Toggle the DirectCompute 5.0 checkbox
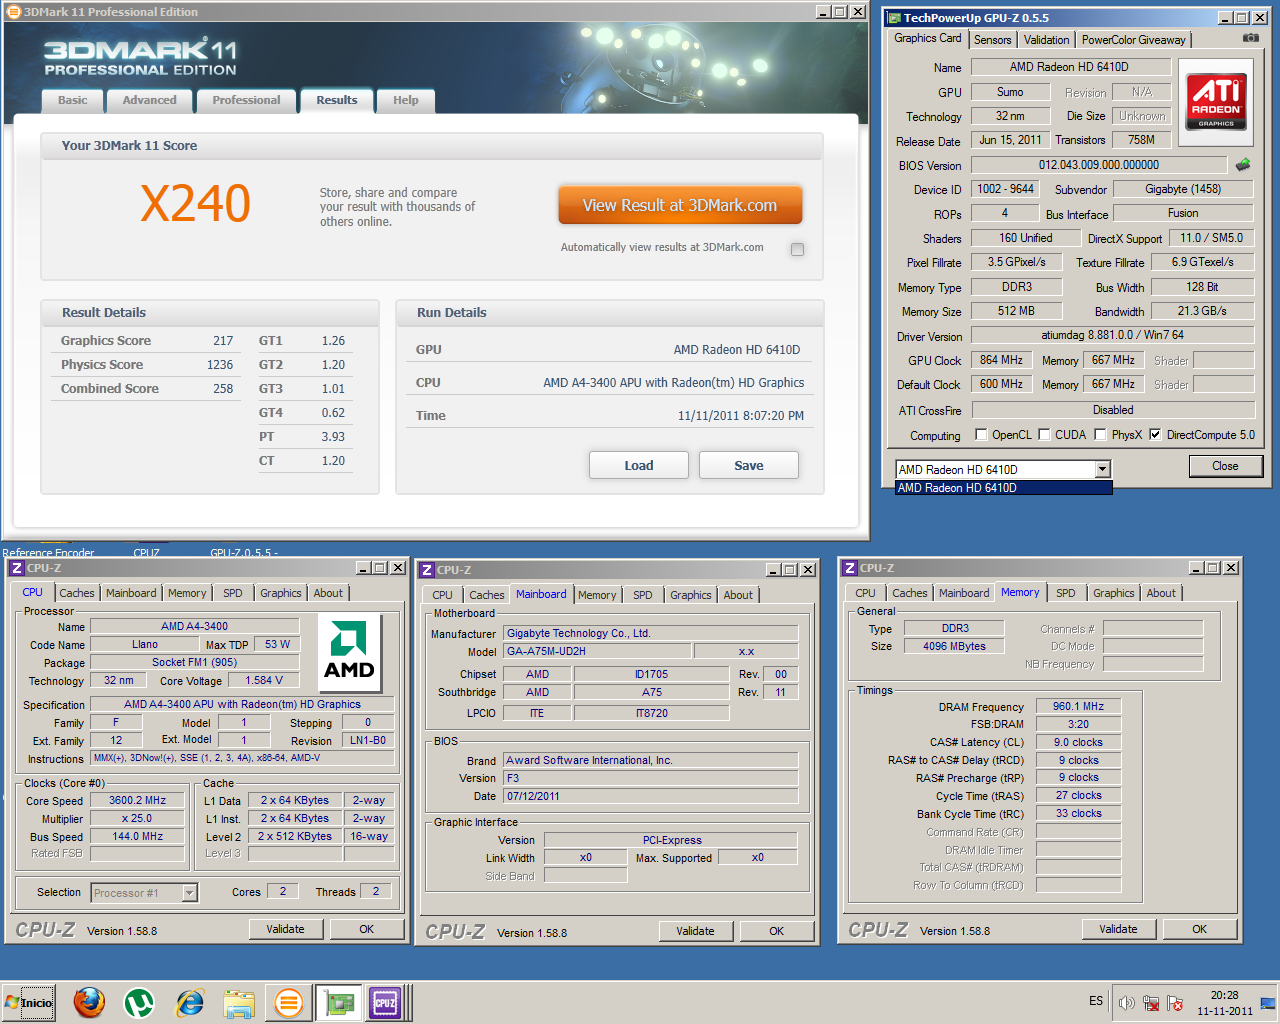The width and height of the screenshot is (1280, 1024). pos(1155,434)
